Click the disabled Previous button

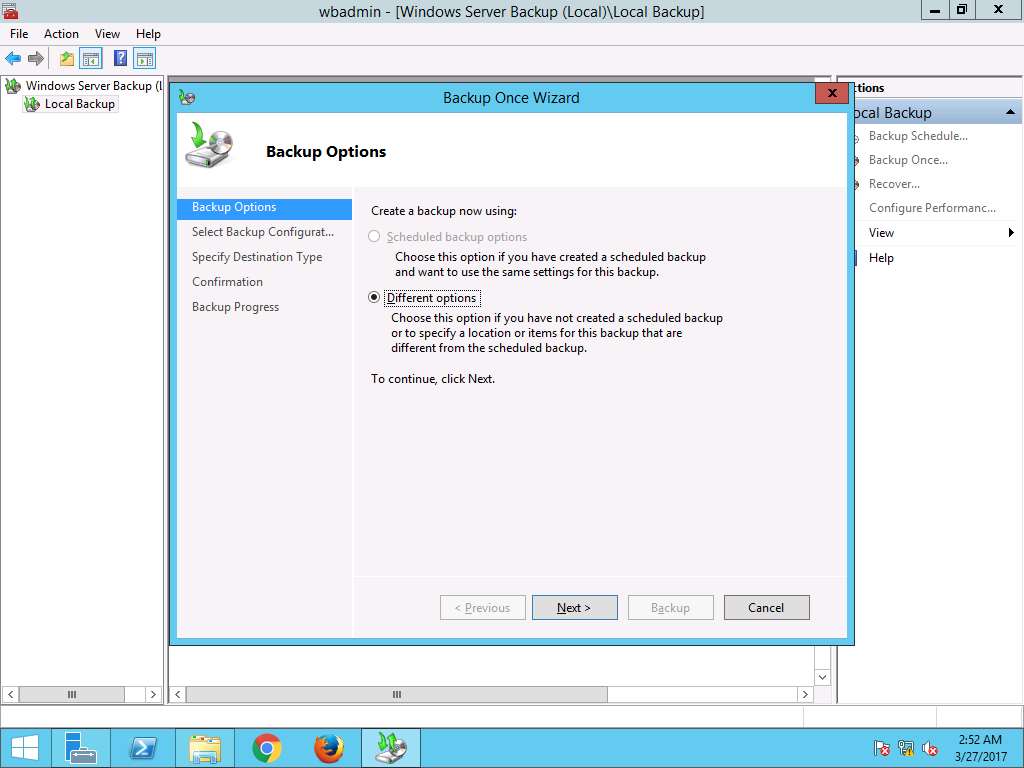tap(483, 607)
